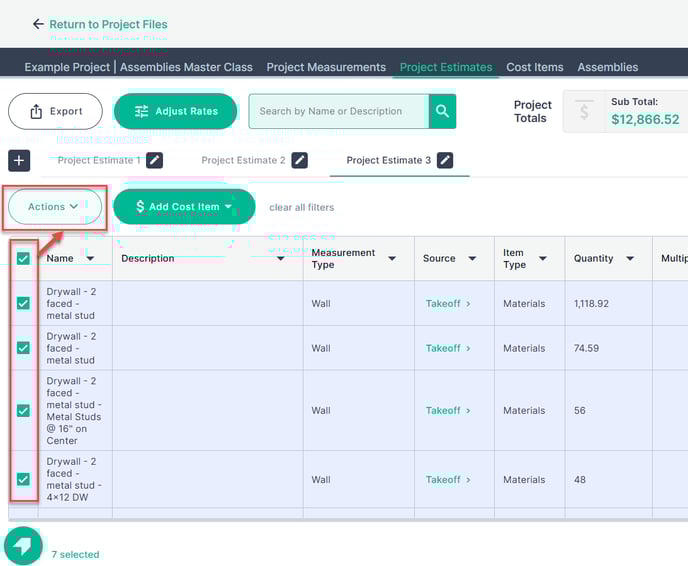
Task: Select the Project Estimate 2 tab
Action: [x=243, y=161]
